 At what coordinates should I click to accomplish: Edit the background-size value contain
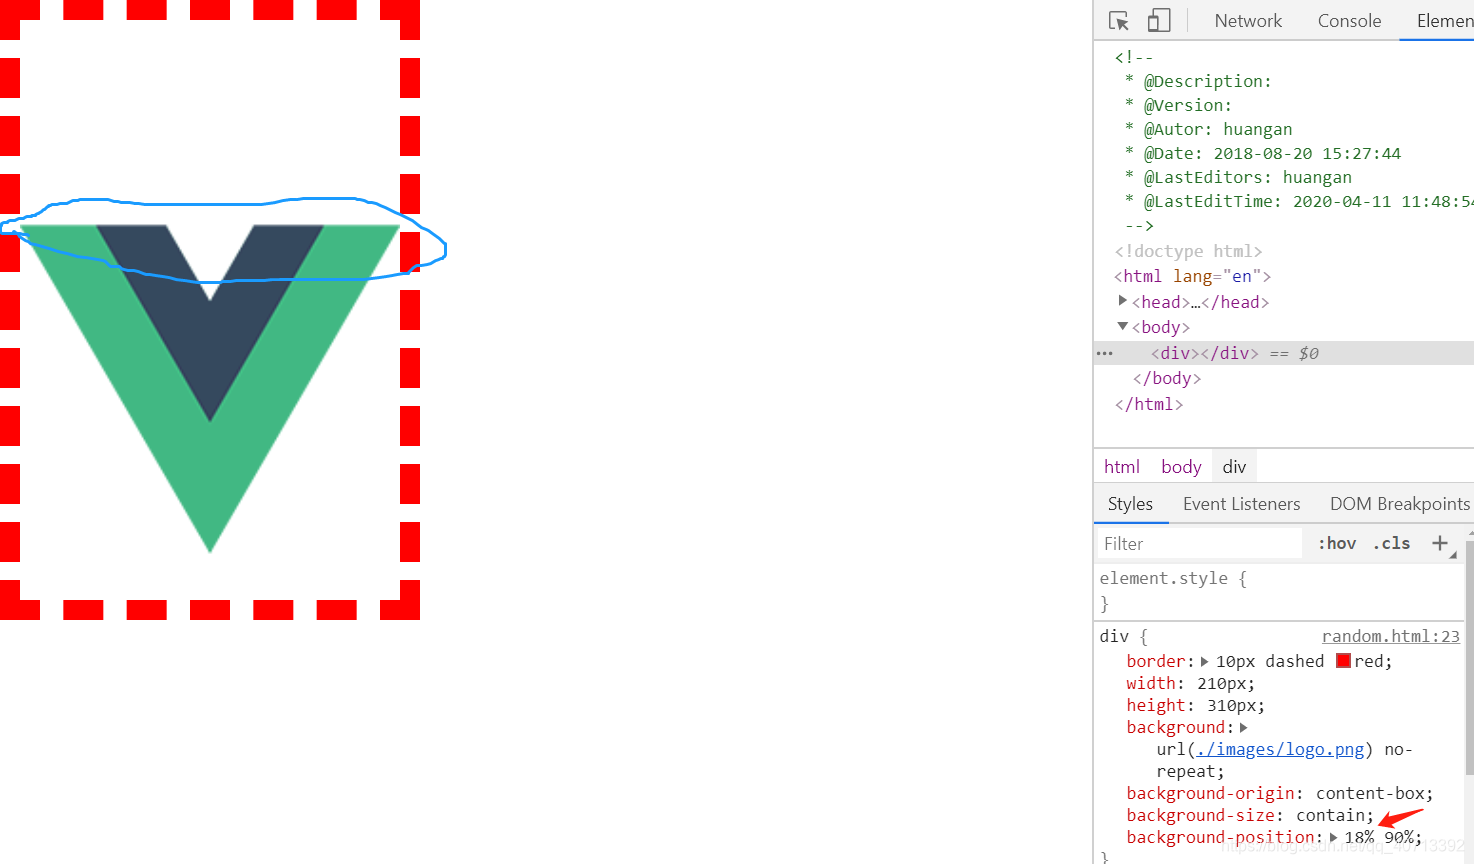pos(1330,815)
